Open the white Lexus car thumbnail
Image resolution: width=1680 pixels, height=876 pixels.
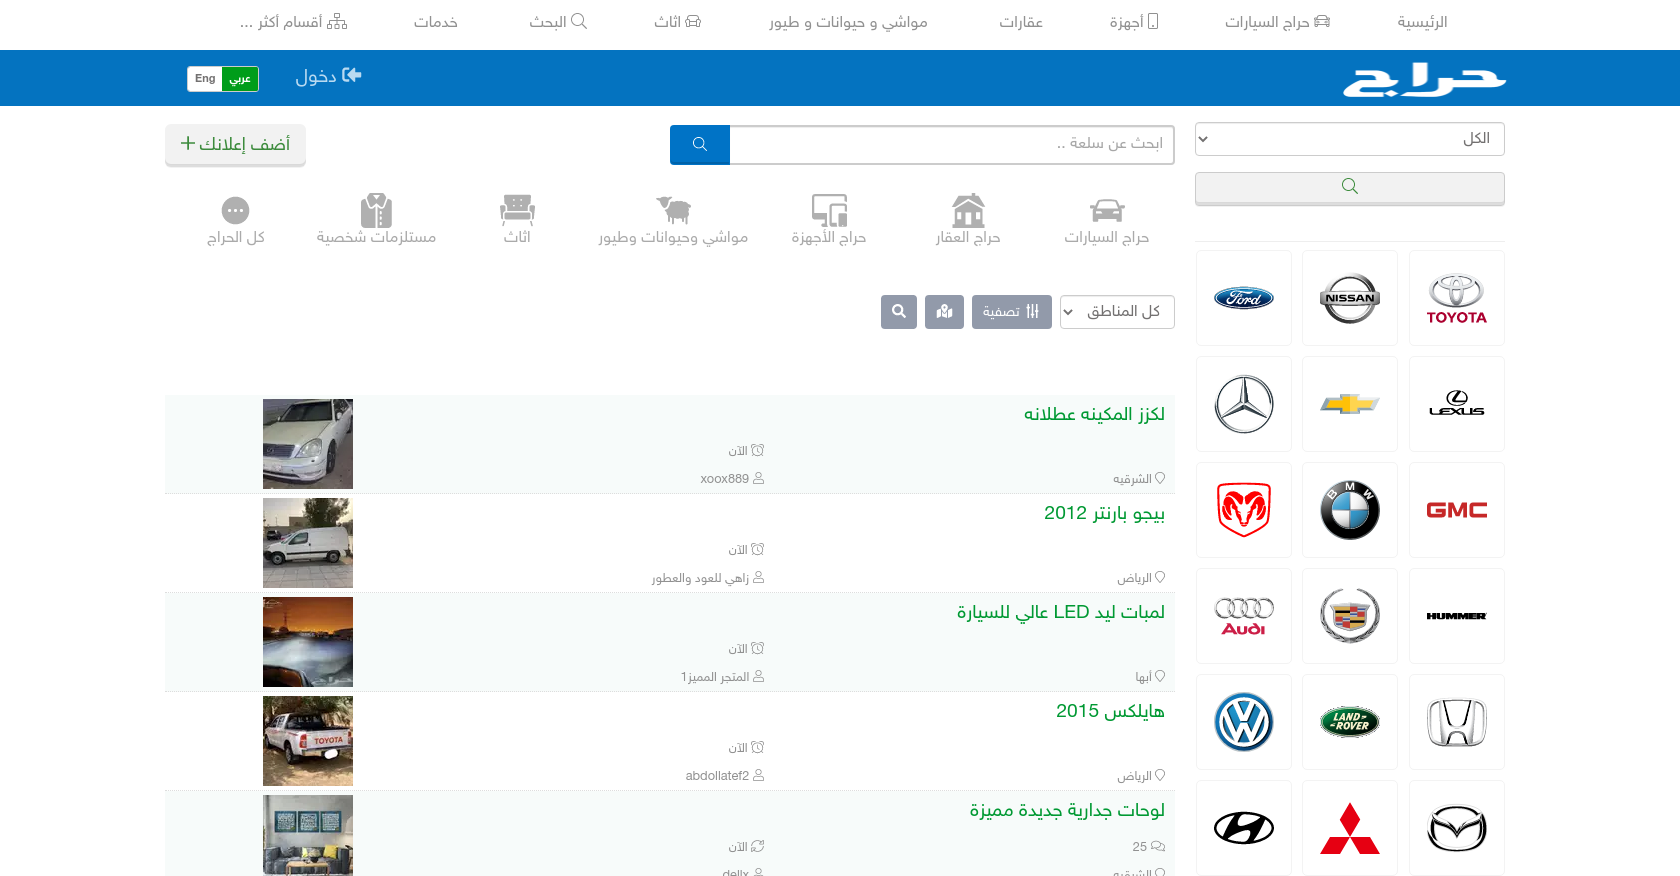point(308,444)
